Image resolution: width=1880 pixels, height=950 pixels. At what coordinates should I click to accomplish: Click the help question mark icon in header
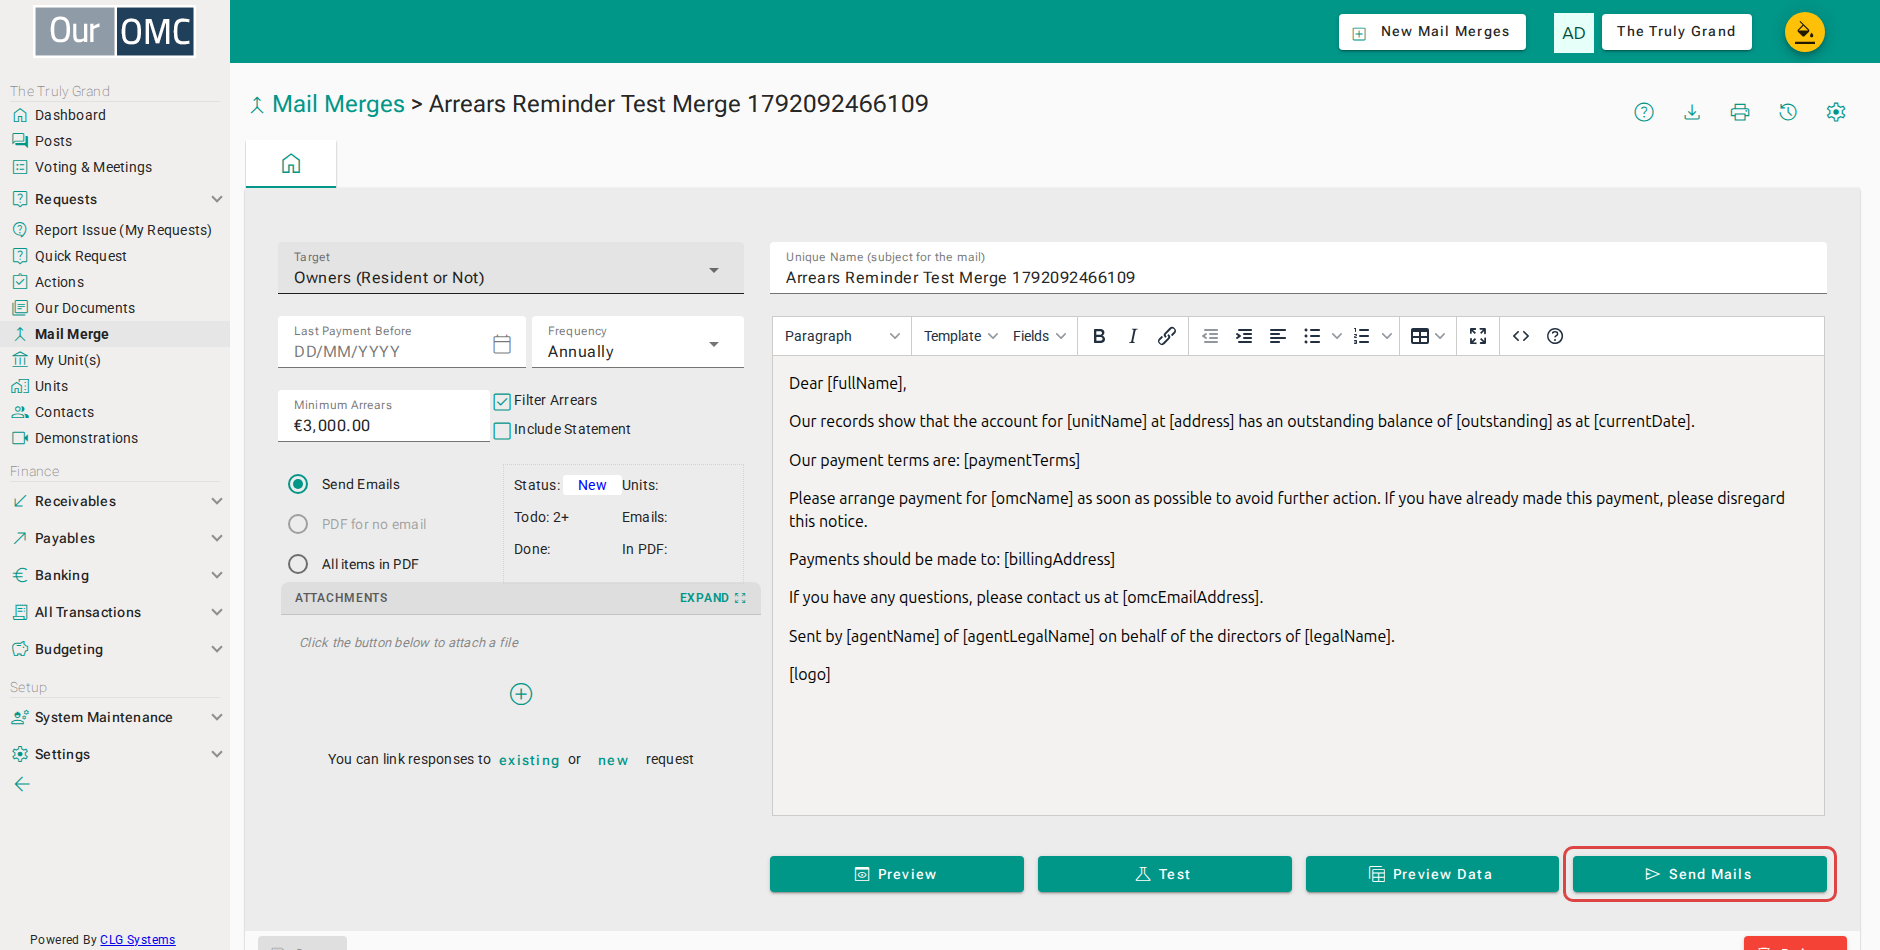coord(1644,112)
